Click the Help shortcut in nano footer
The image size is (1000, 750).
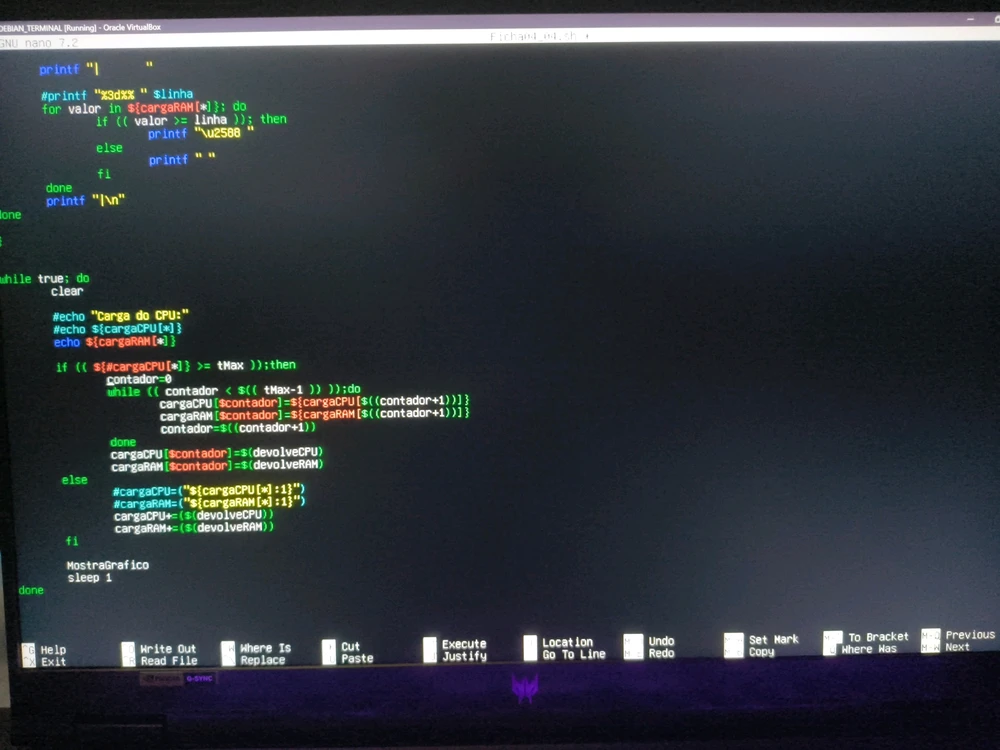click(x=52, y=650)
